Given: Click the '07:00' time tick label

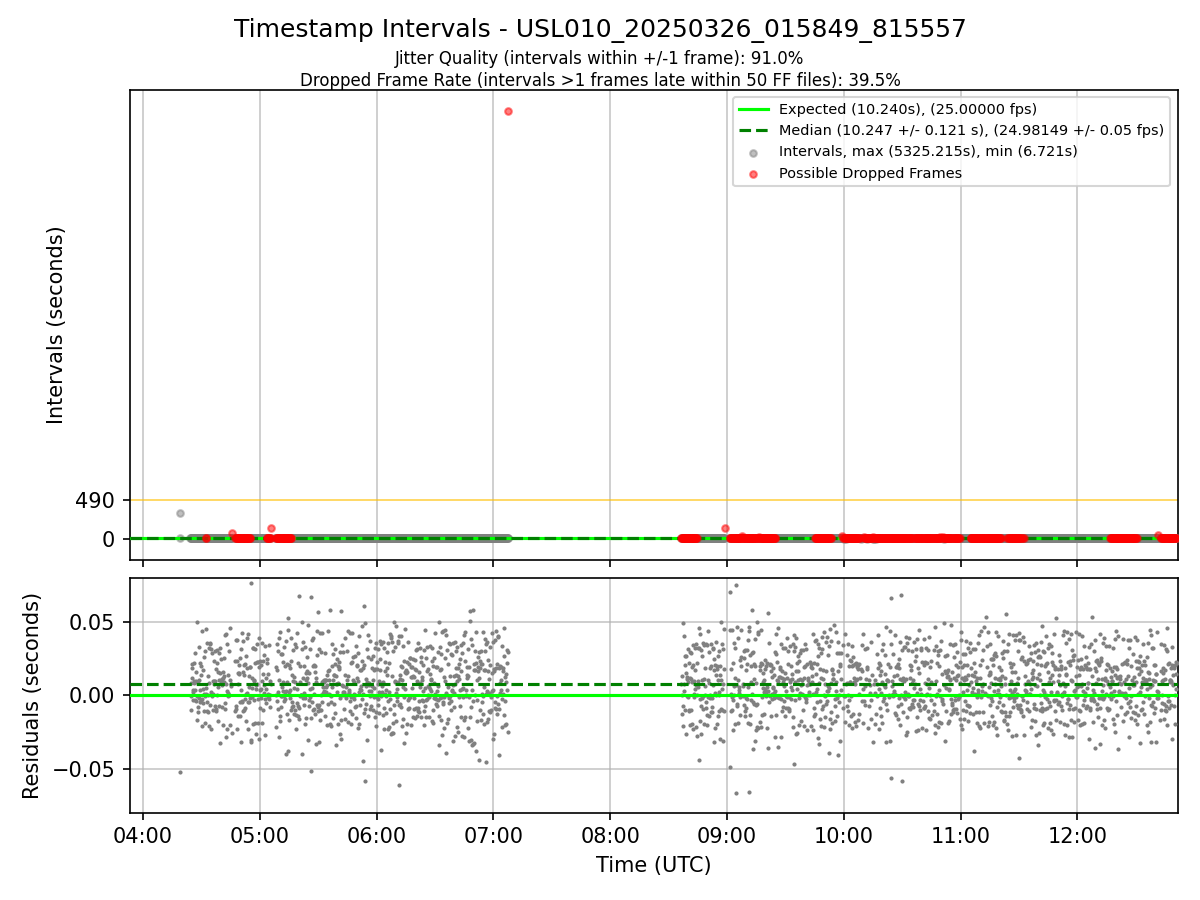Looking at the screenshot, I should pyautogui.click(x=493, y=834).
